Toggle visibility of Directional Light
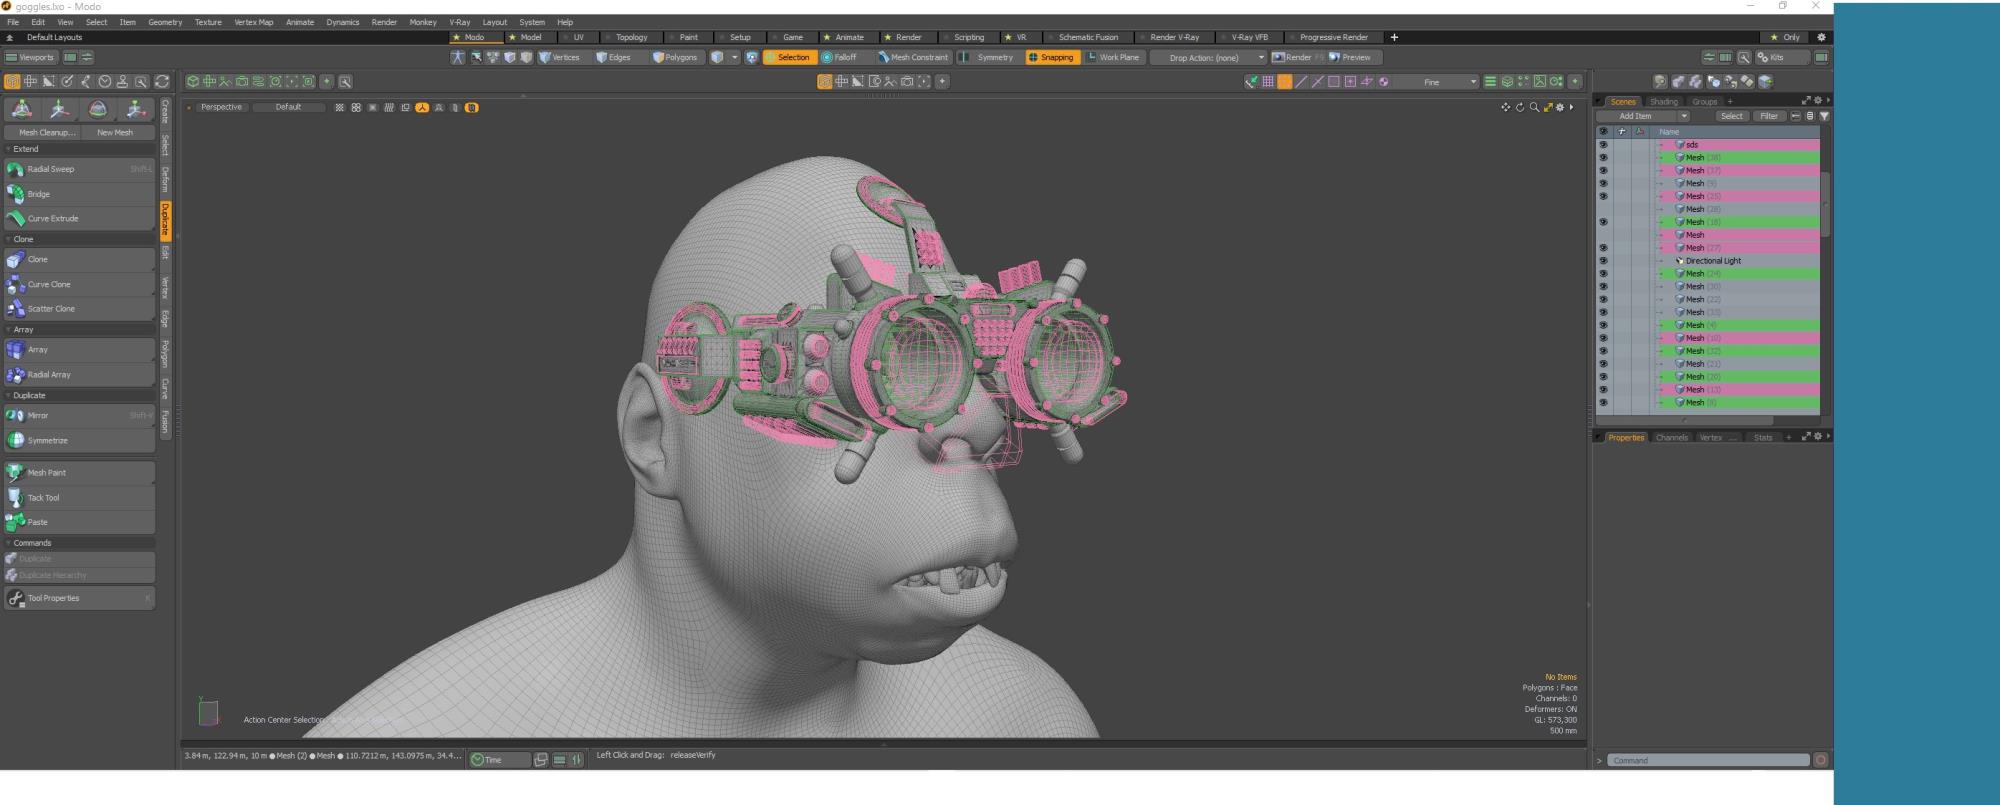This screenshot has width=2000, height=805. [x=1603, y=261]
